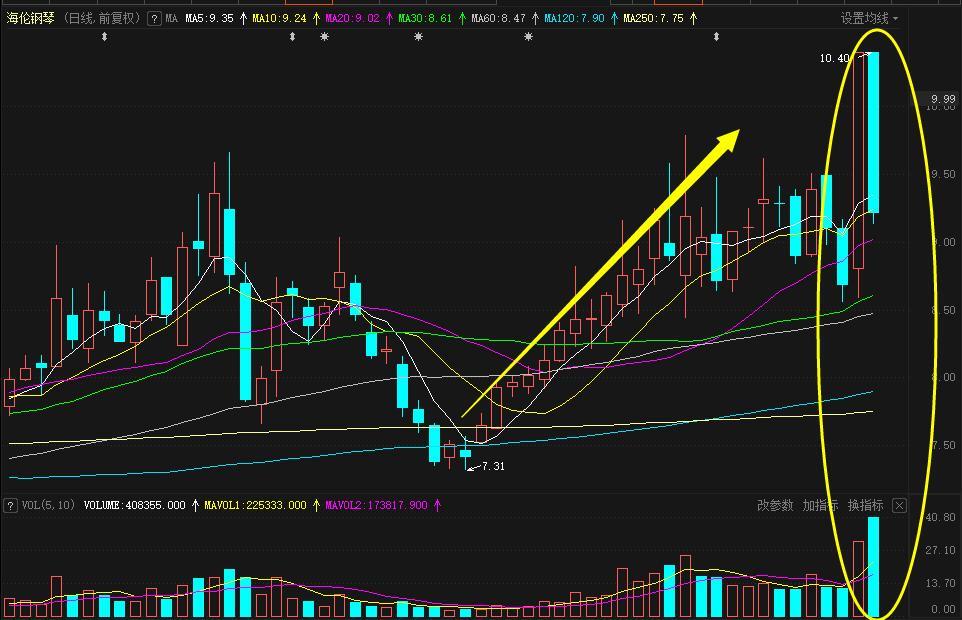Screen dimensions: 962x620
Task: Close the volume indicator panel
Action: click(x=899, y=505)
